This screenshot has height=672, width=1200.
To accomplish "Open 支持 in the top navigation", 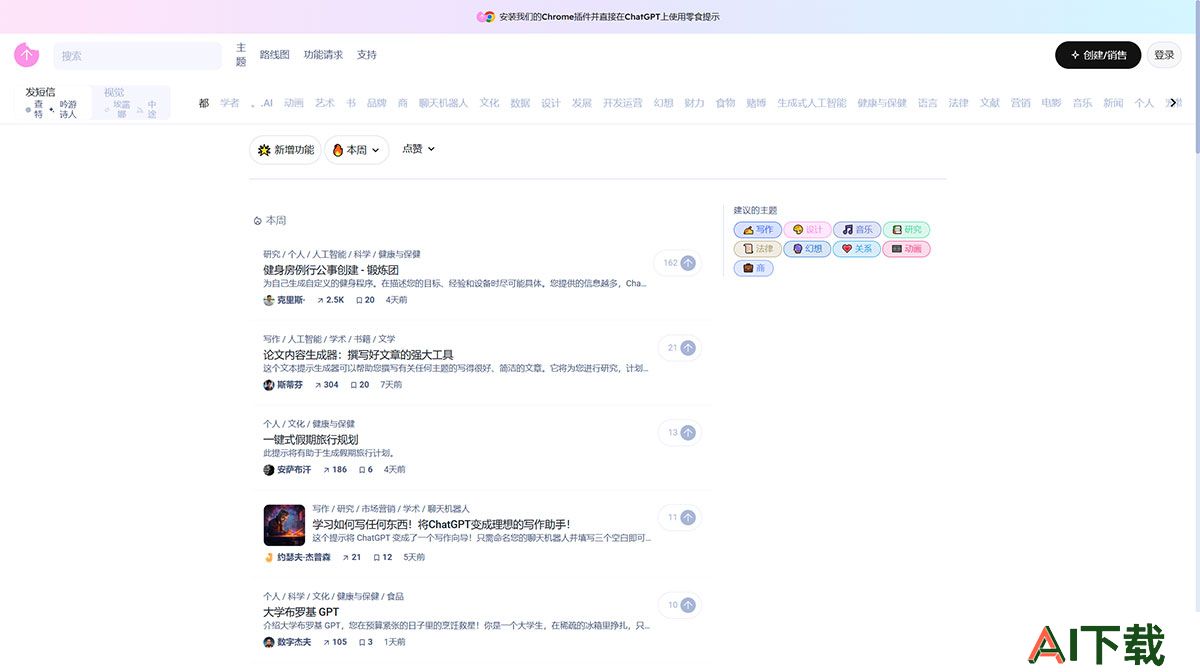I will click(367, 55).
